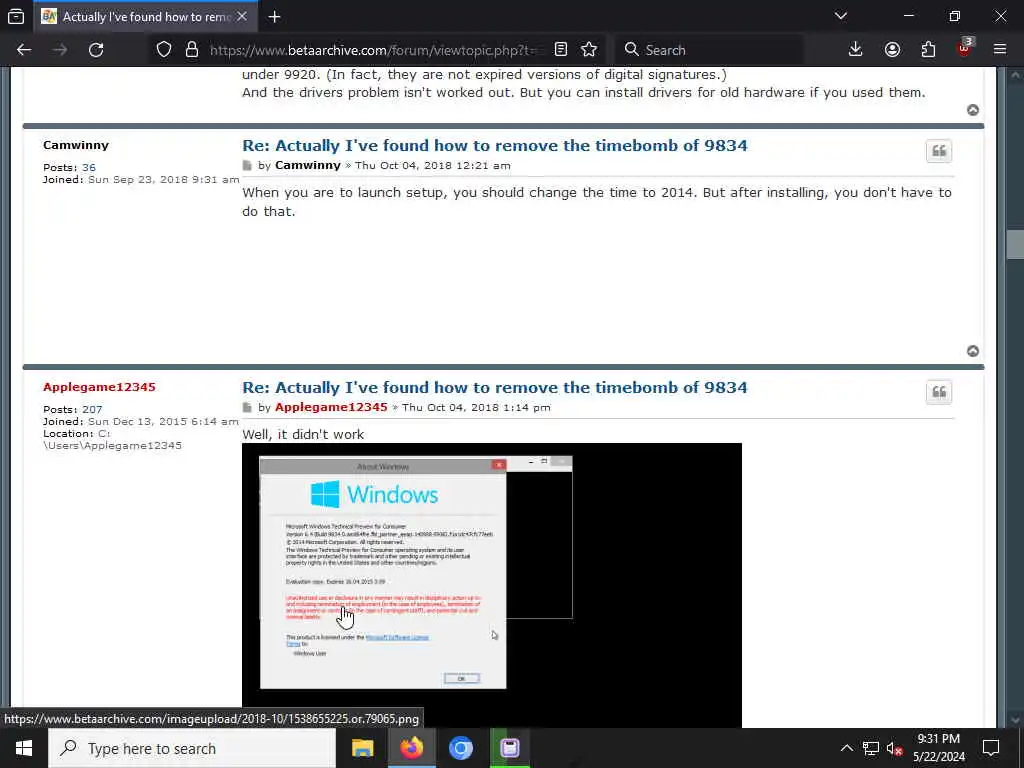Click the text 'Well, it didn't work'
This screenshot has width=1024, height=768.
tap(303, 434)
